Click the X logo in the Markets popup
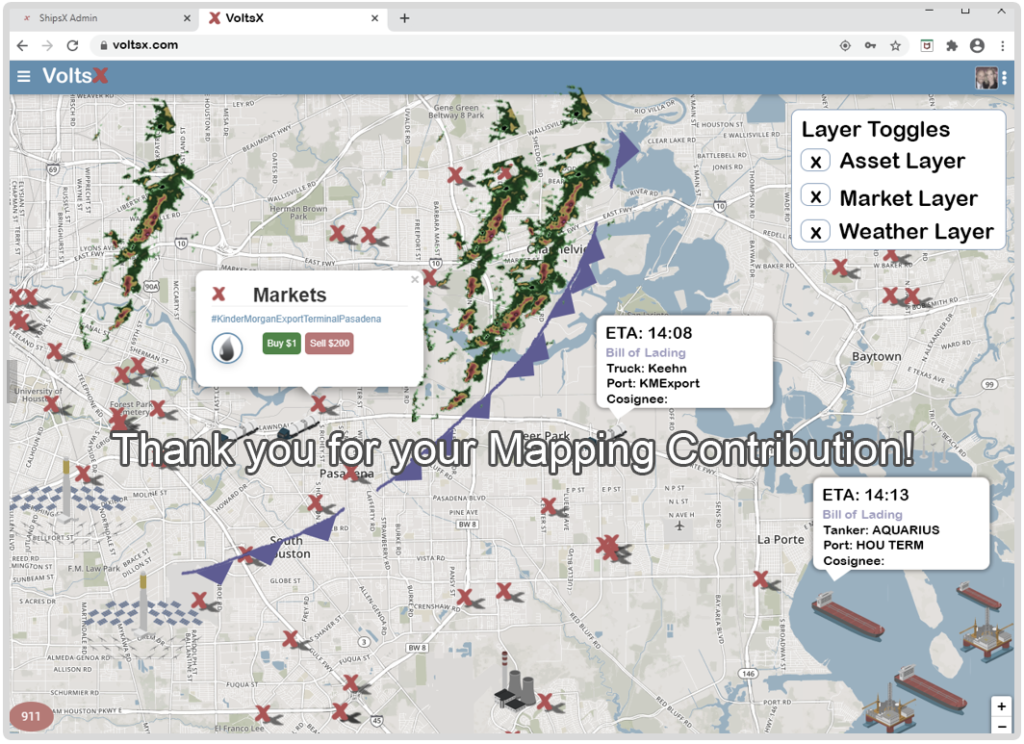The image size is (1024, 744). 219,295
